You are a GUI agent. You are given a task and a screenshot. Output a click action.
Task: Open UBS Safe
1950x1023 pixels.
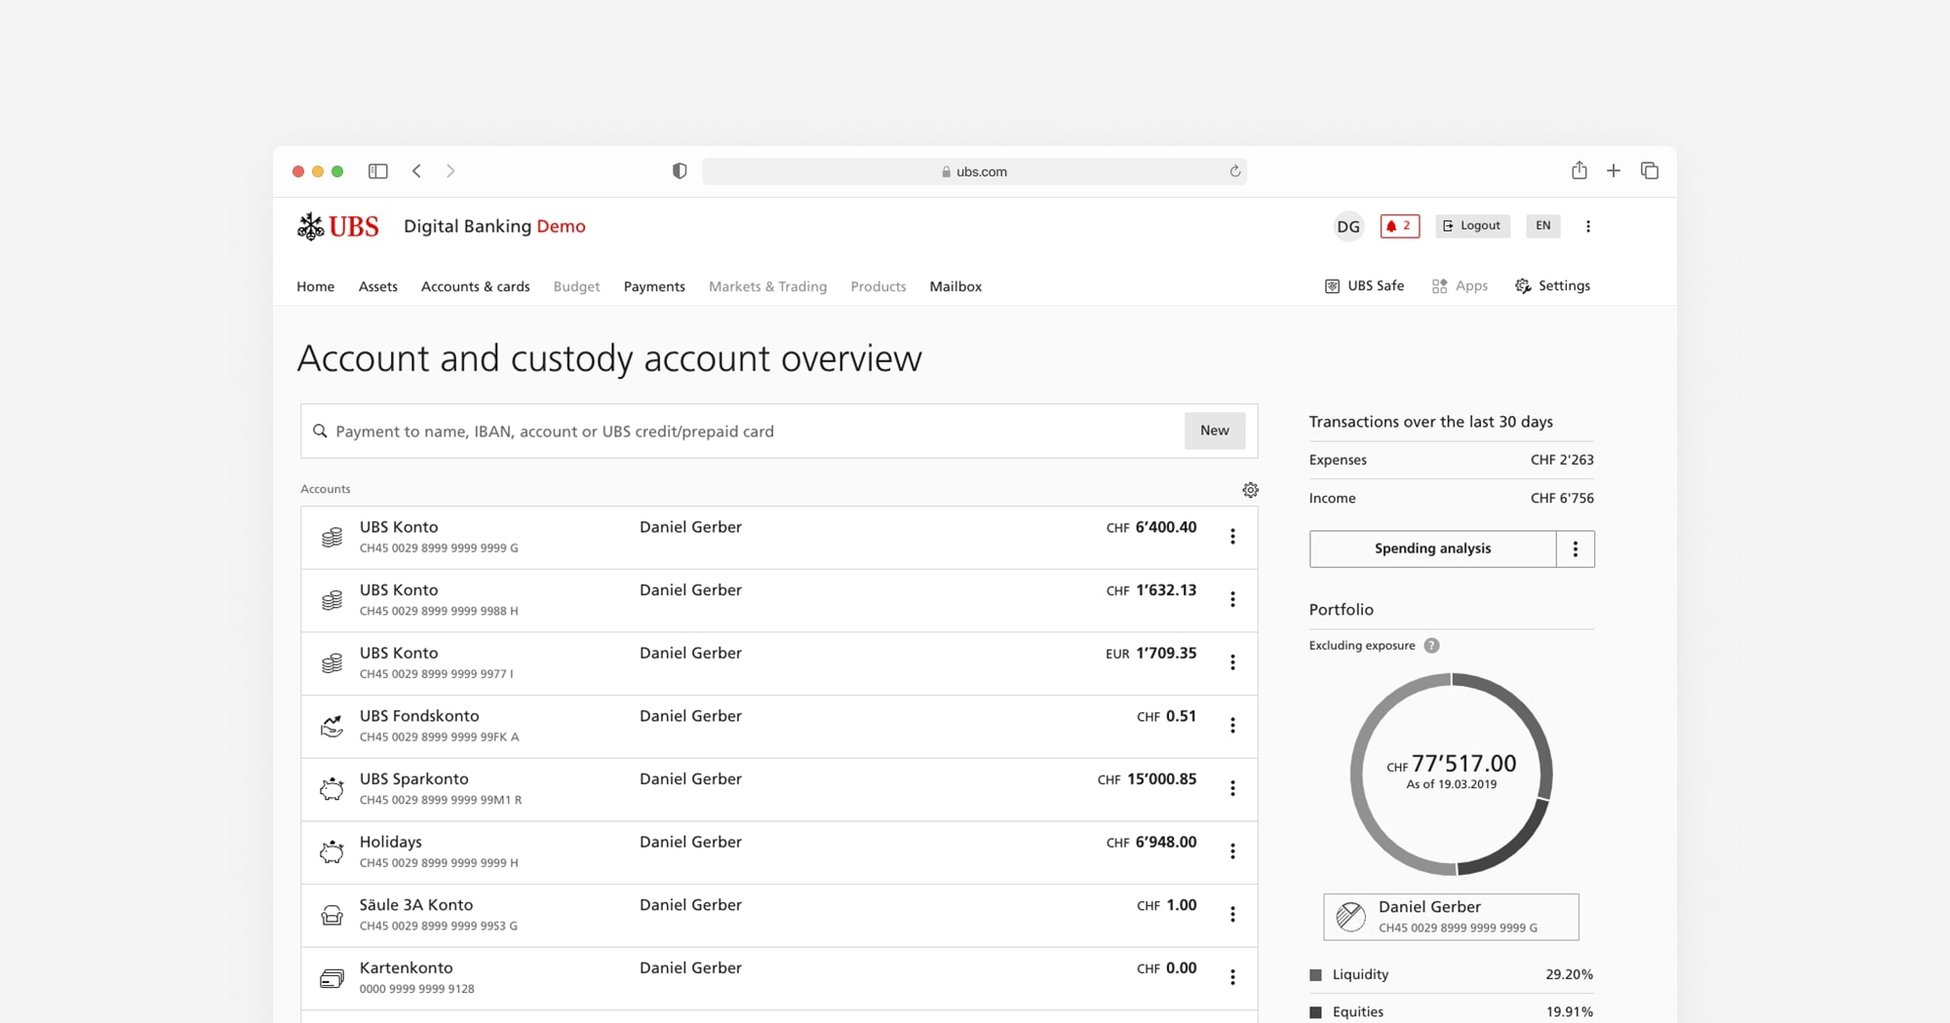click(1363, 286)
